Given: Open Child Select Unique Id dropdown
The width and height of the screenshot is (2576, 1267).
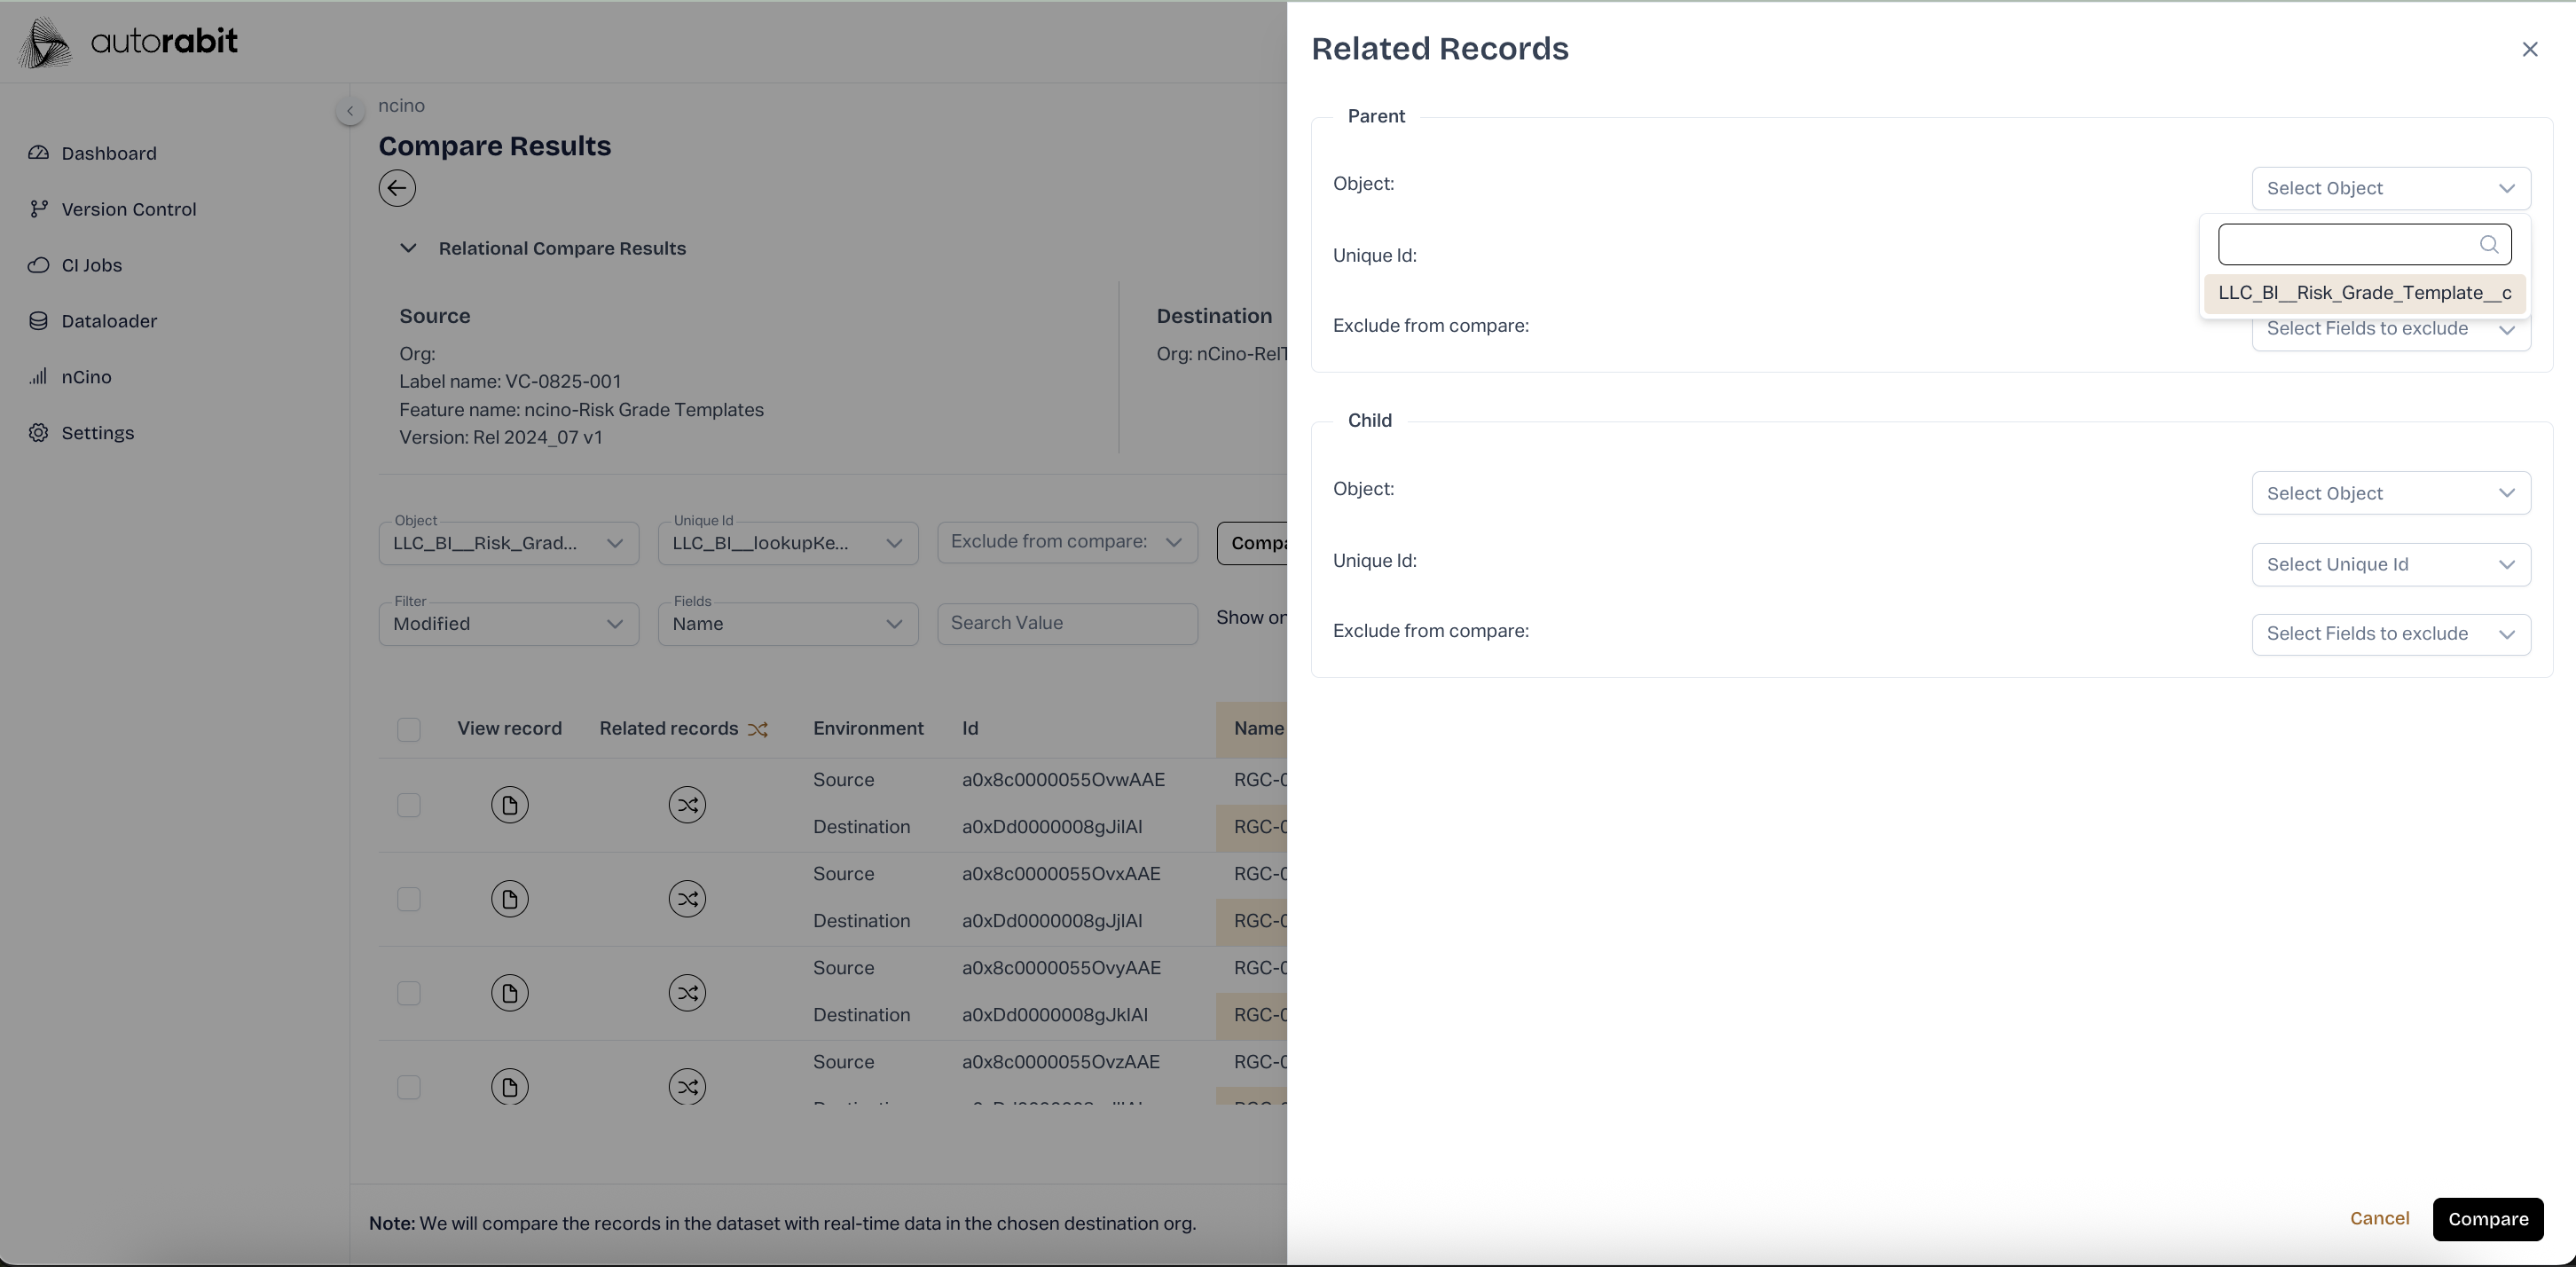Looking at the screenshot, I should pyautogui.click(x=2390, y=565).
